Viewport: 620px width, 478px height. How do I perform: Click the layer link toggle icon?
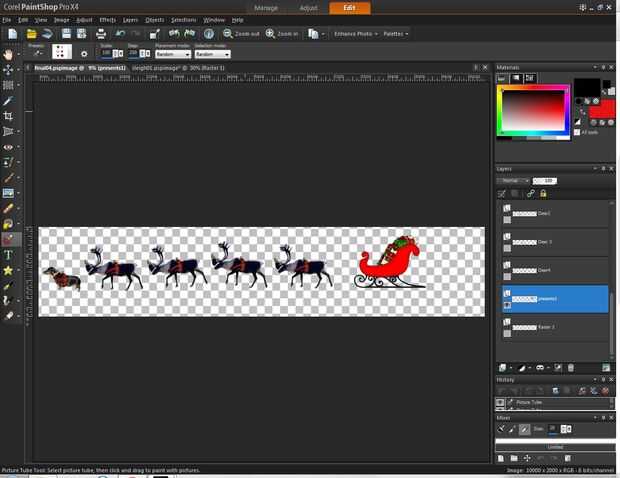click(531, 193)
